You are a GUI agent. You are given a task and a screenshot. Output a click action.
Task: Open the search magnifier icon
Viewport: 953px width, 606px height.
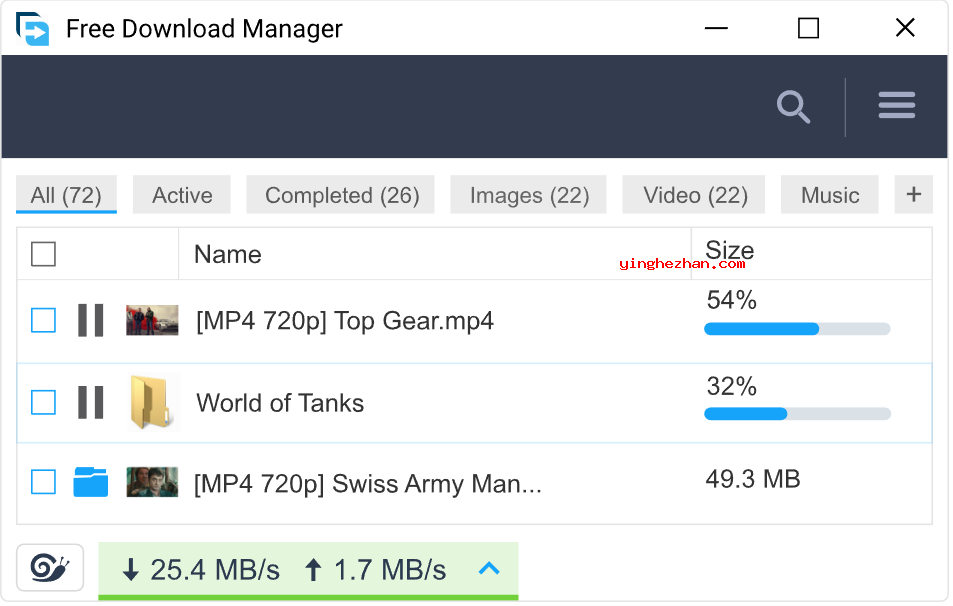[793, 106]
